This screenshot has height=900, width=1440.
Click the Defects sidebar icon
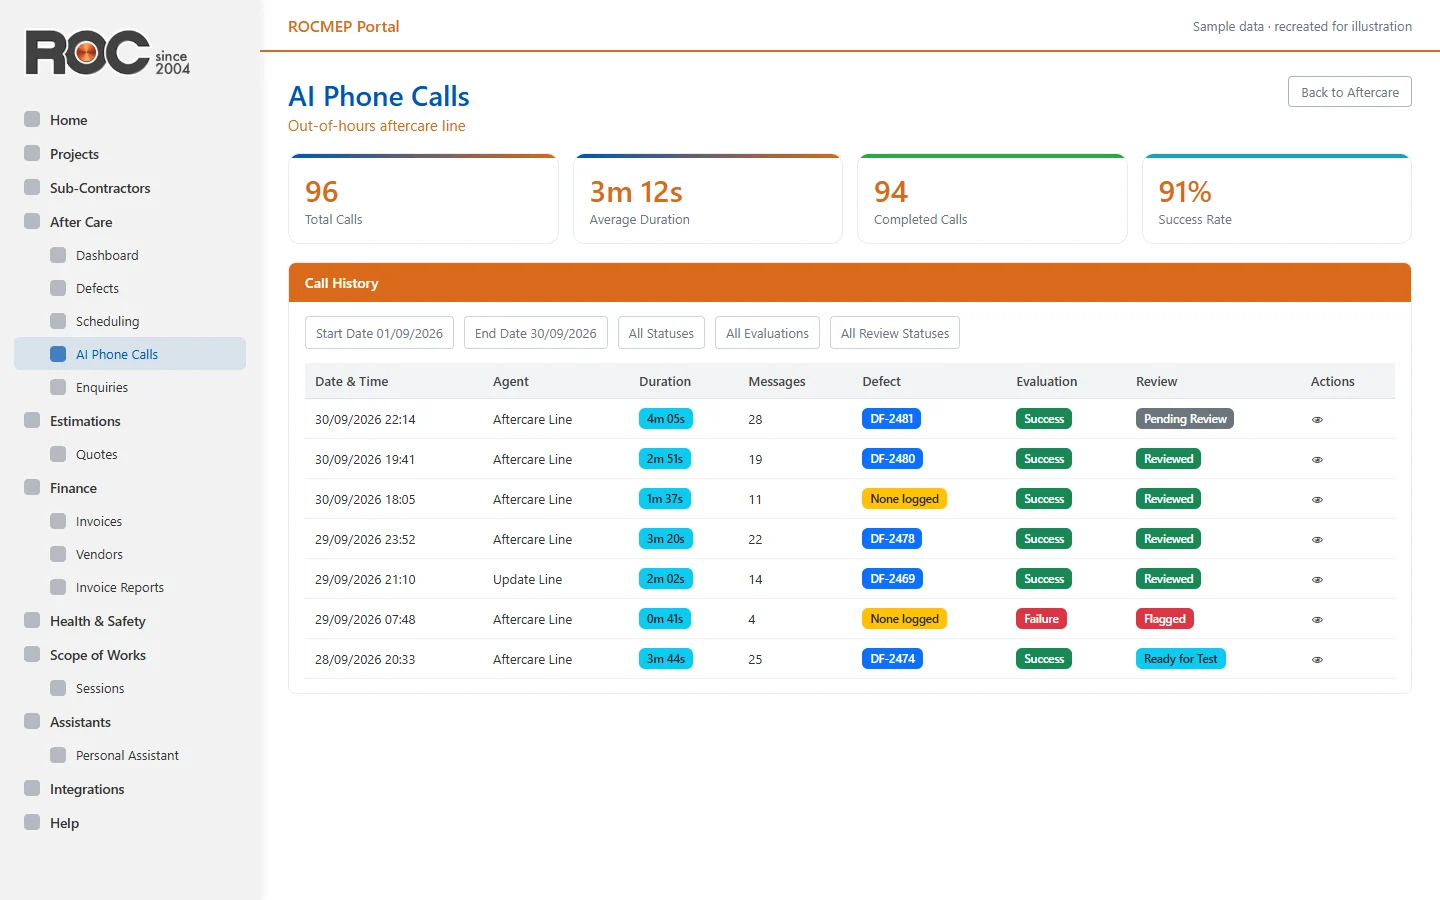click(x=58, y=288)
